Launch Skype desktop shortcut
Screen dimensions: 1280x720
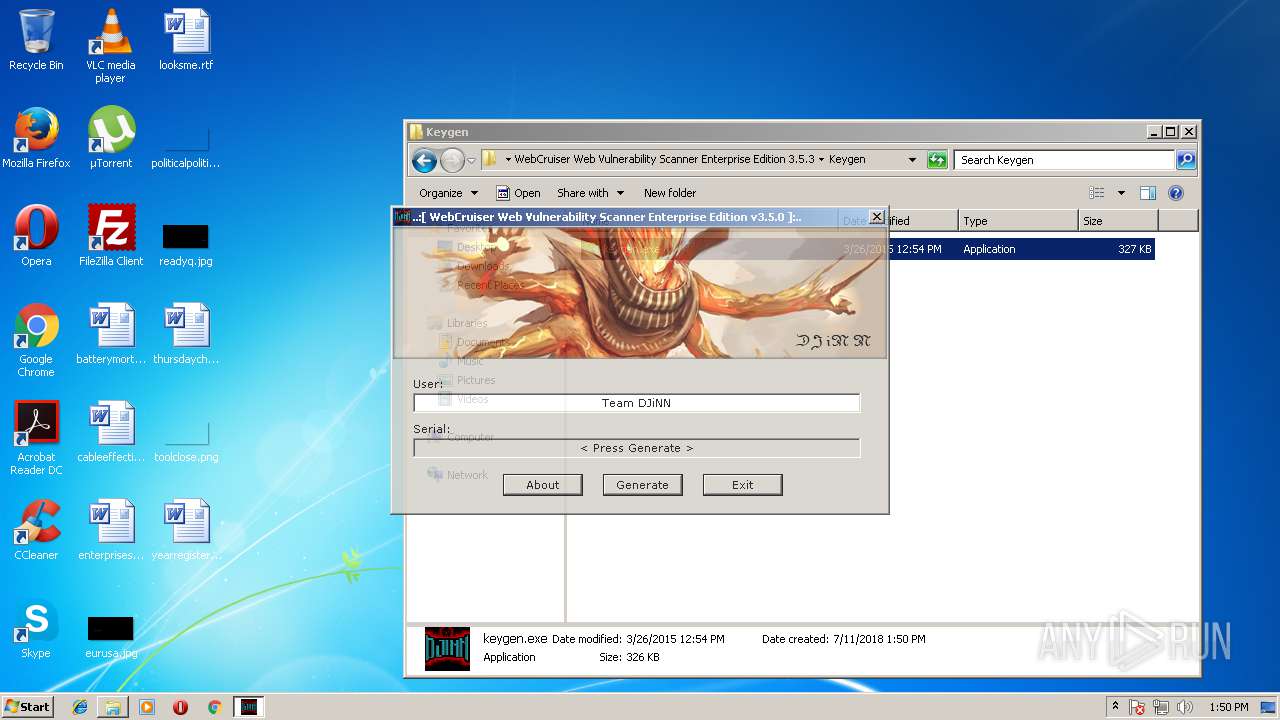pyautogui.click(x=36, y=628)
